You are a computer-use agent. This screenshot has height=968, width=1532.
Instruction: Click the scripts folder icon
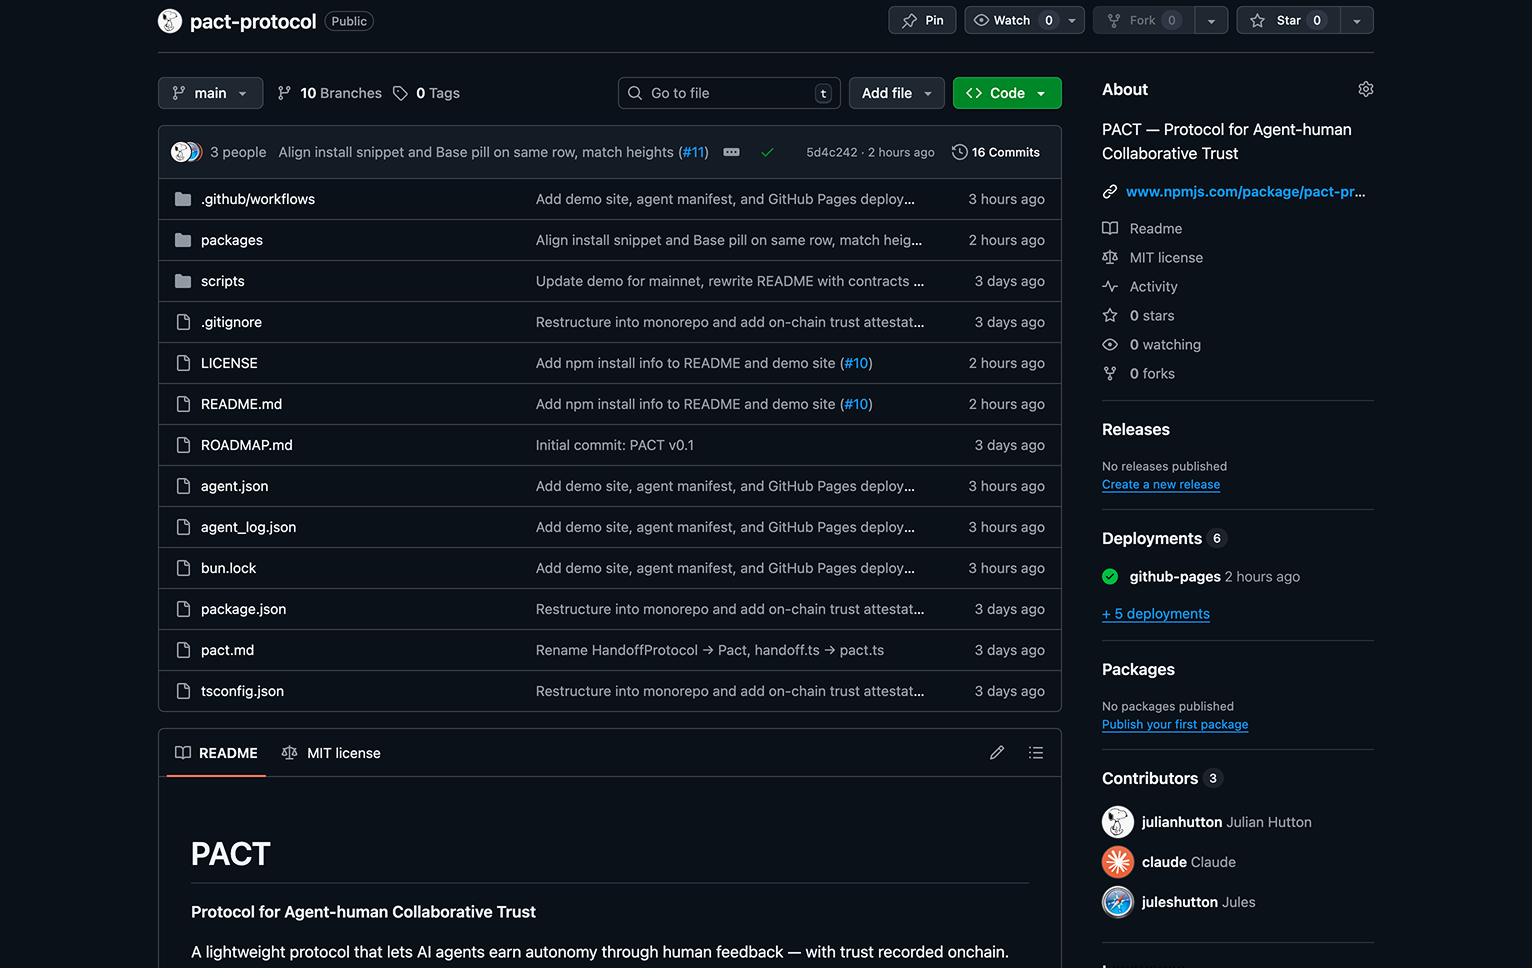tap(183, 281)
